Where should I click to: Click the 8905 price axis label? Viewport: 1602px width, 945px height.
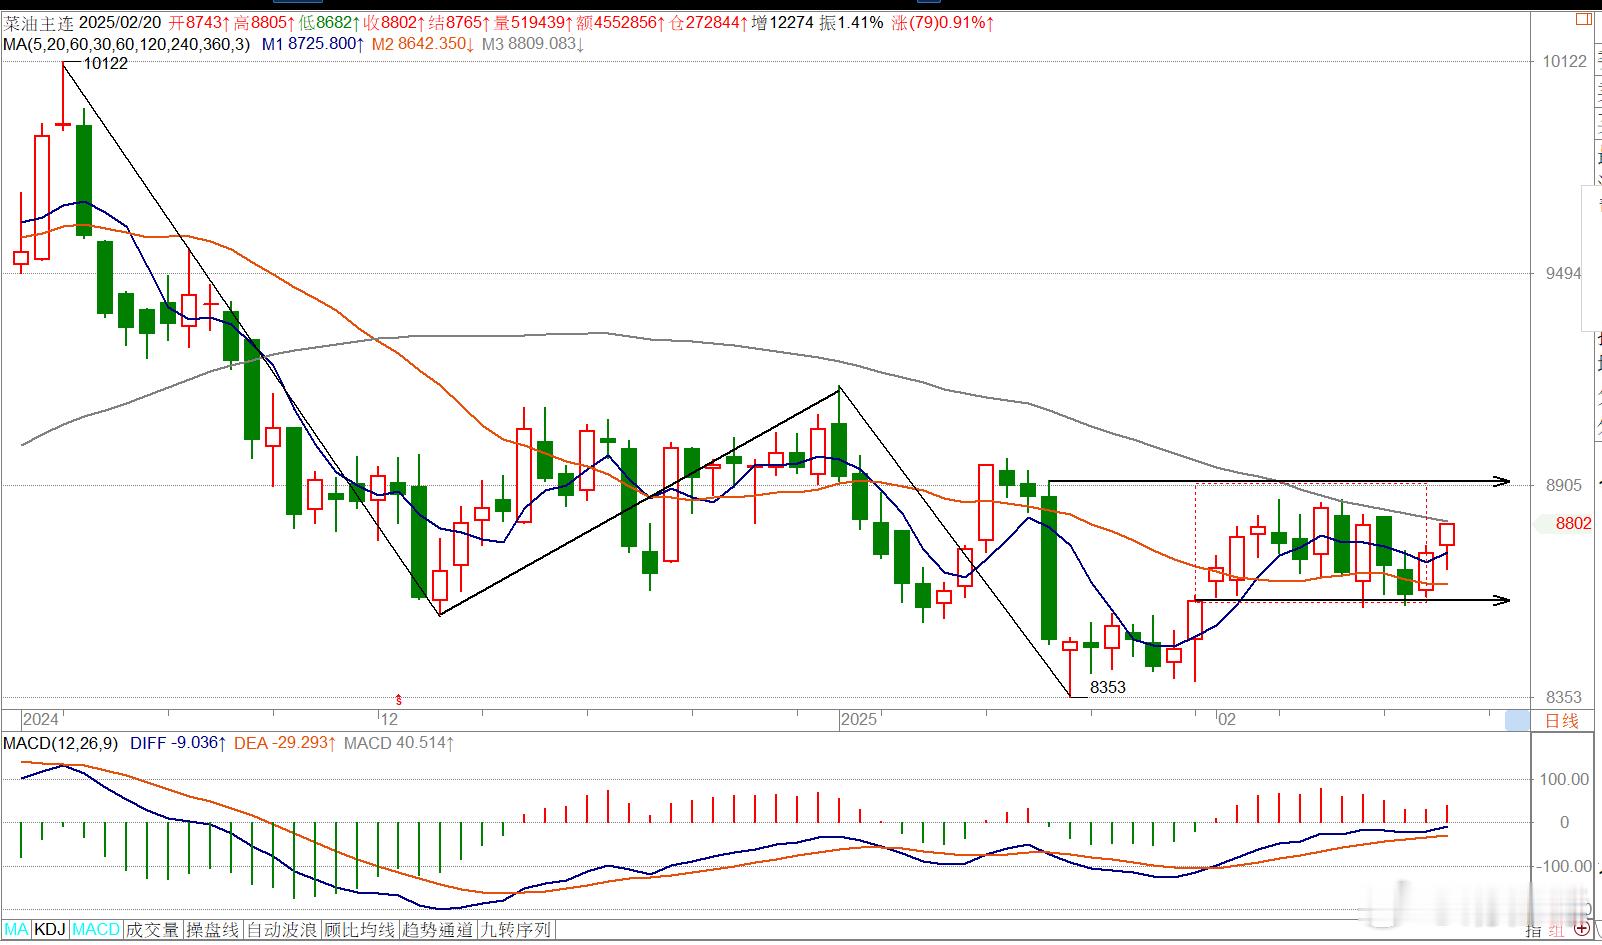click(x=1563, y=485)
